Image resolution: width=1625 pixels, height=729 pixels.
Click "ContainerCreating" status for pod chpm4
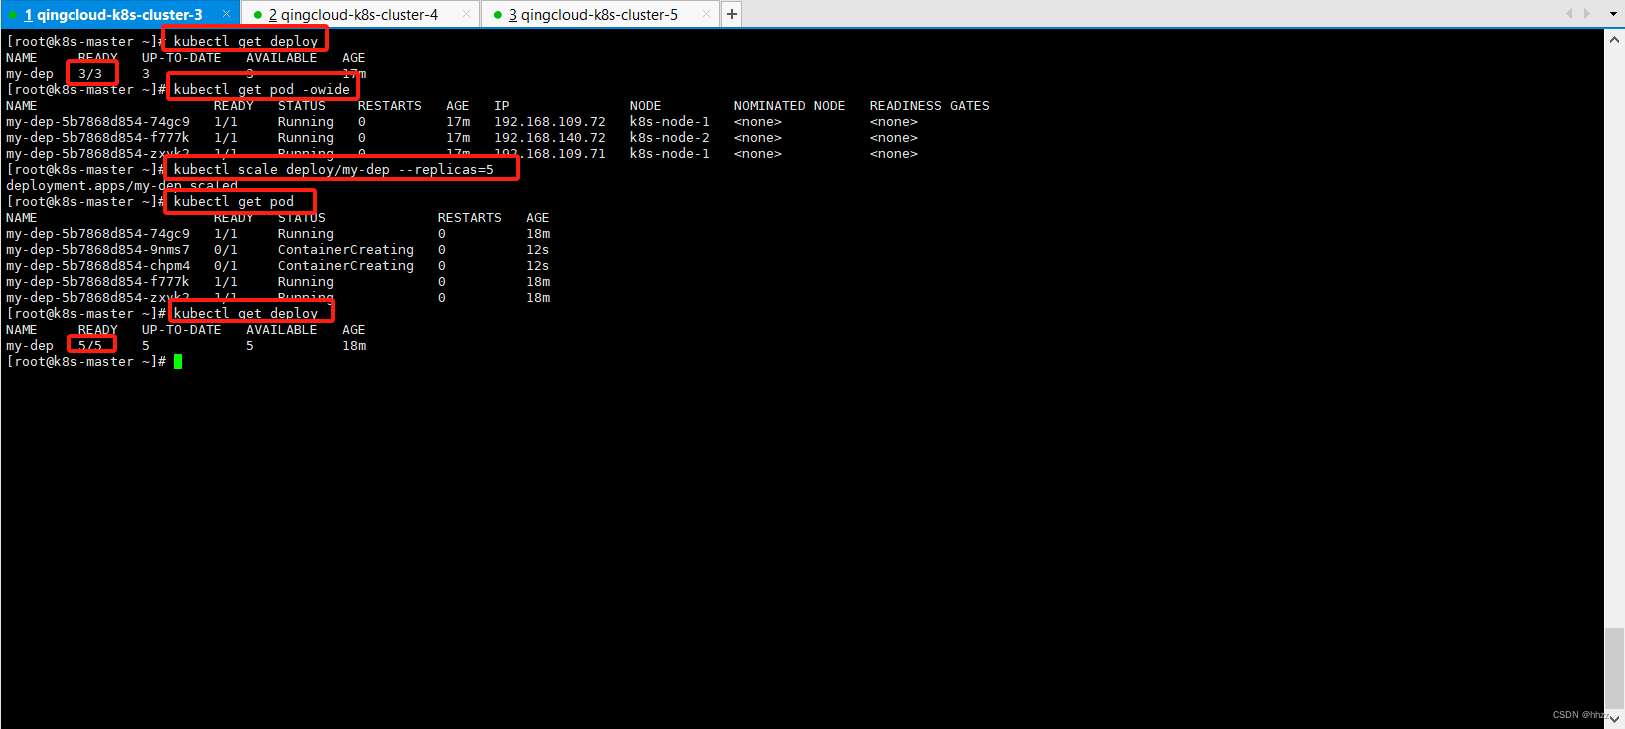point(346,266)
